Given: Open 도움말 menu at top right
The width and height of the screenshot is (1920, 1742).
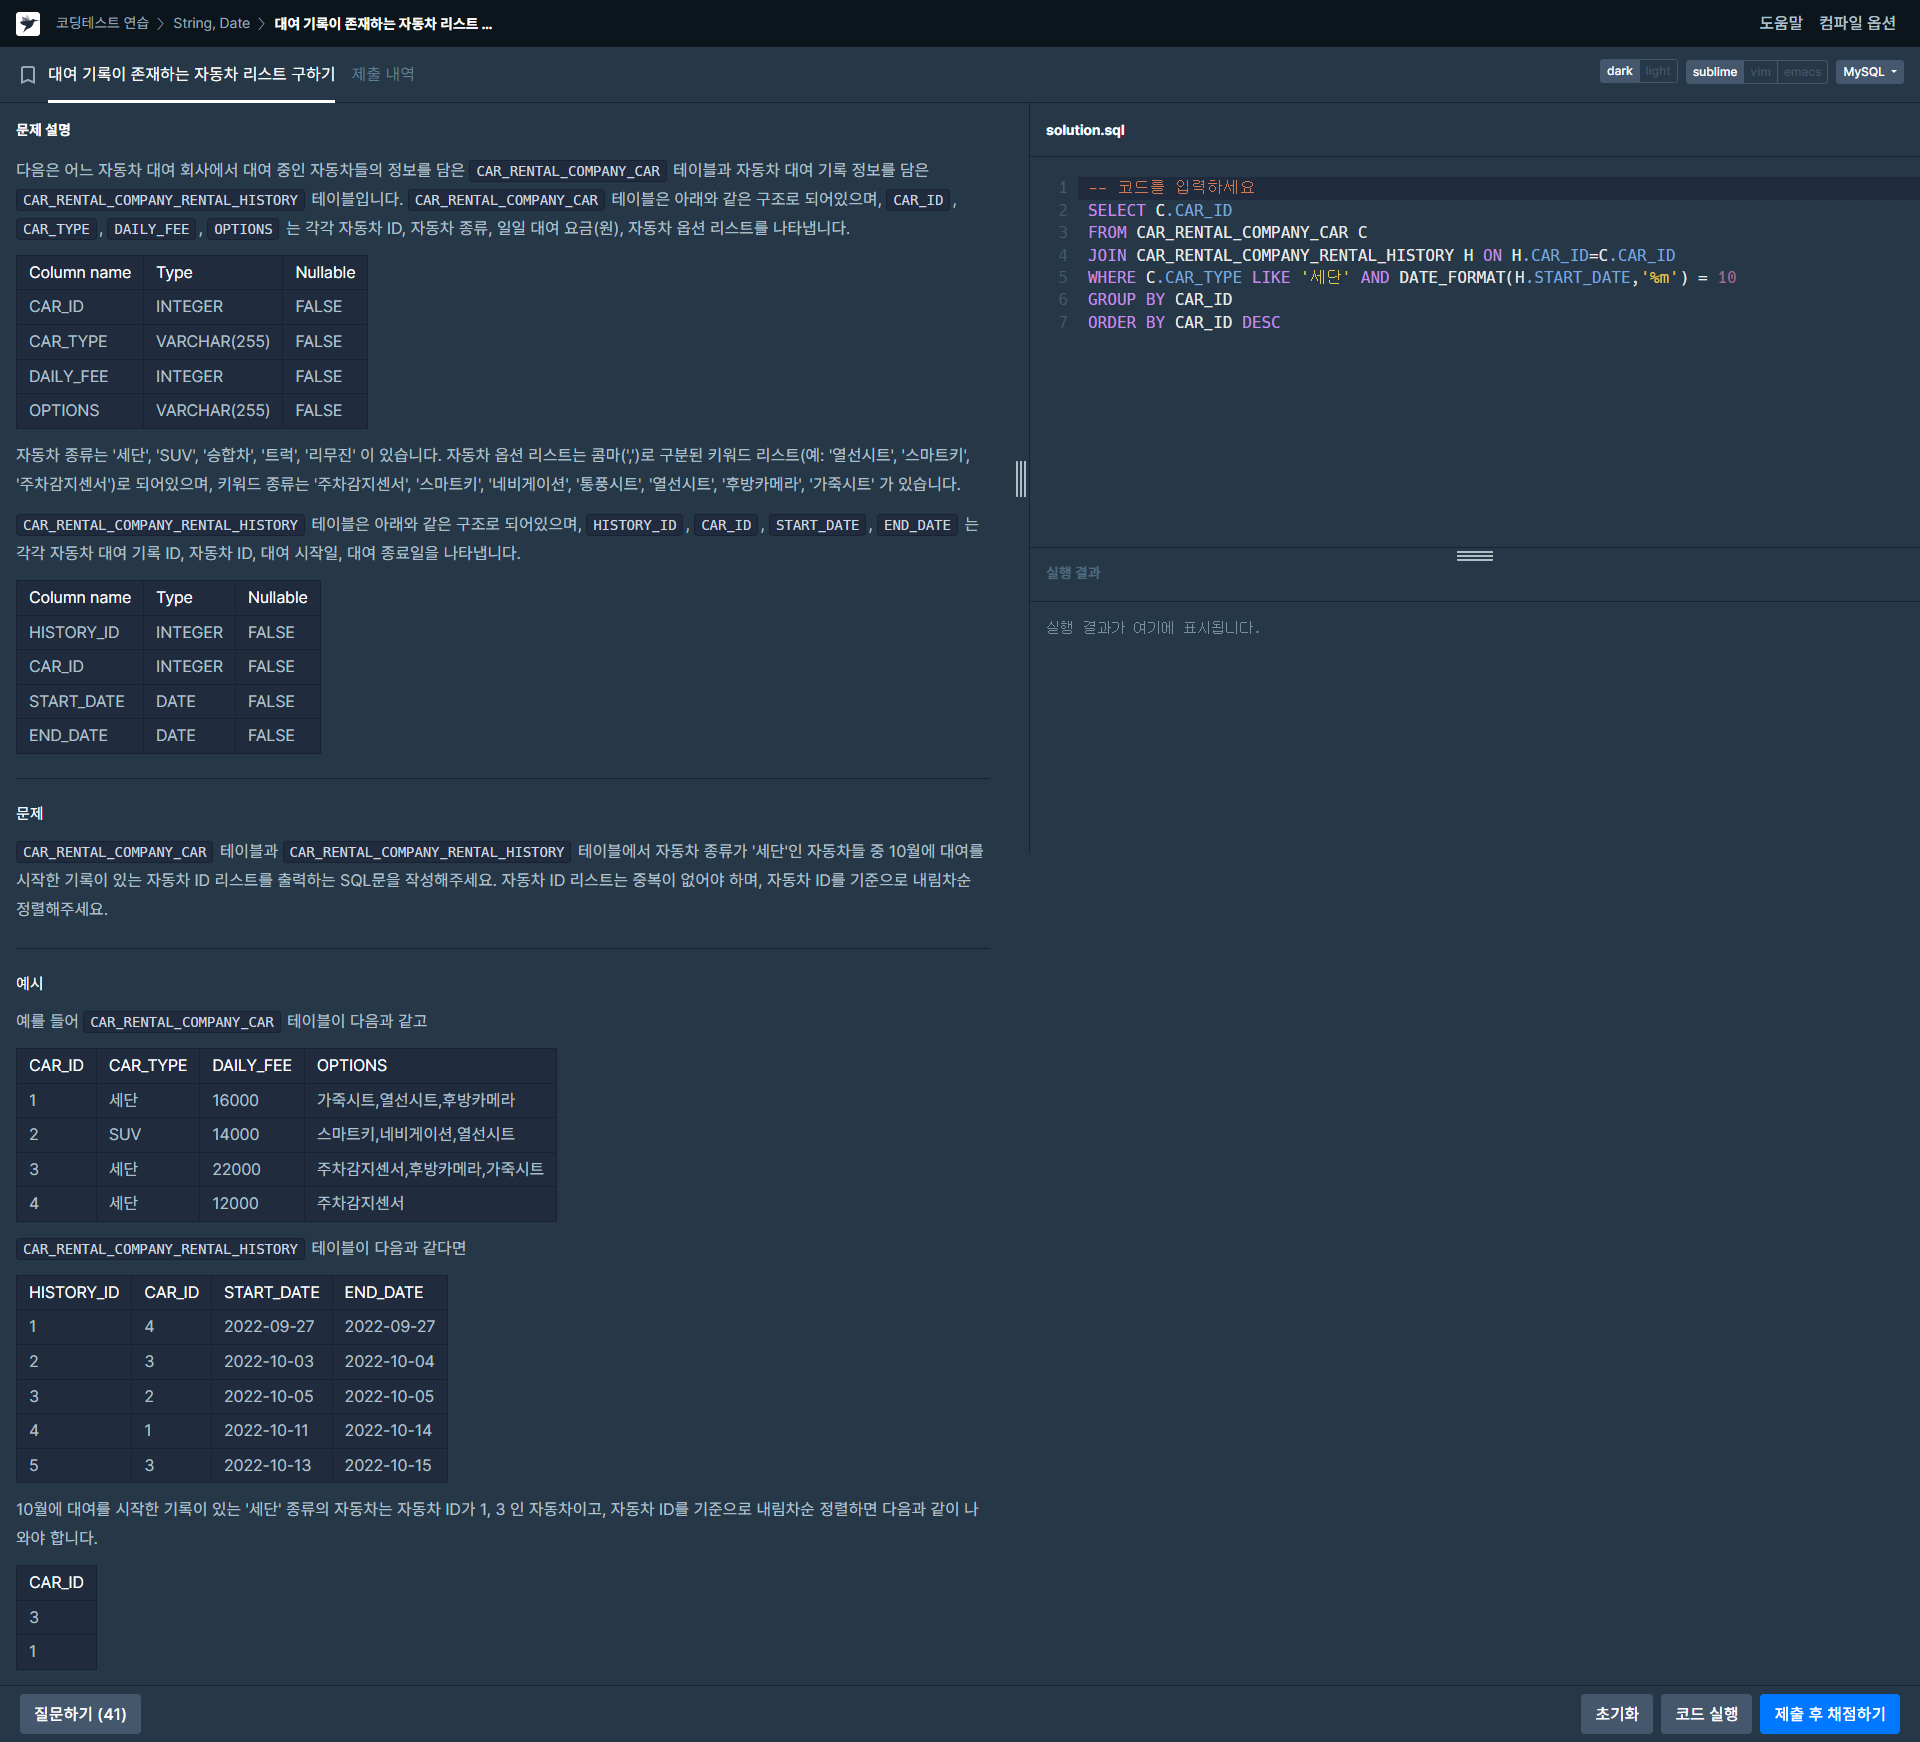Looking at the screenshot, I should pos(1780,23).
